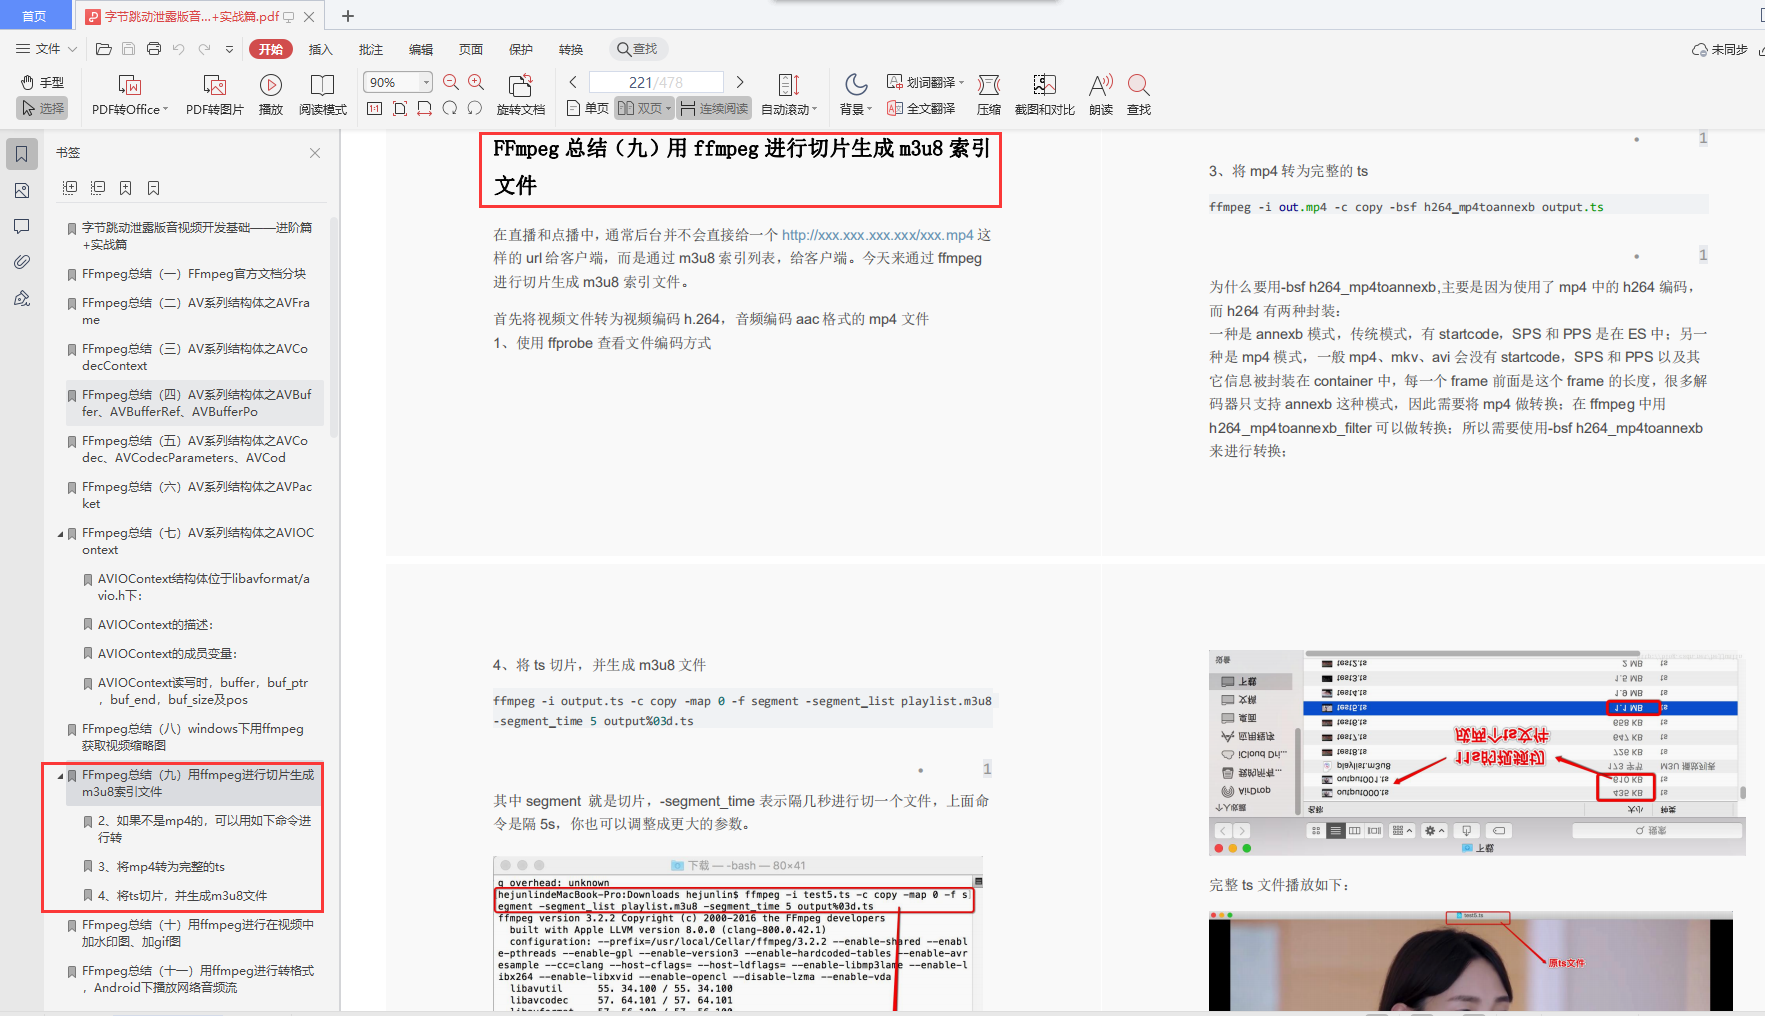
Task: Click the redo arrow icon
Action: click(x=205, y=49)
